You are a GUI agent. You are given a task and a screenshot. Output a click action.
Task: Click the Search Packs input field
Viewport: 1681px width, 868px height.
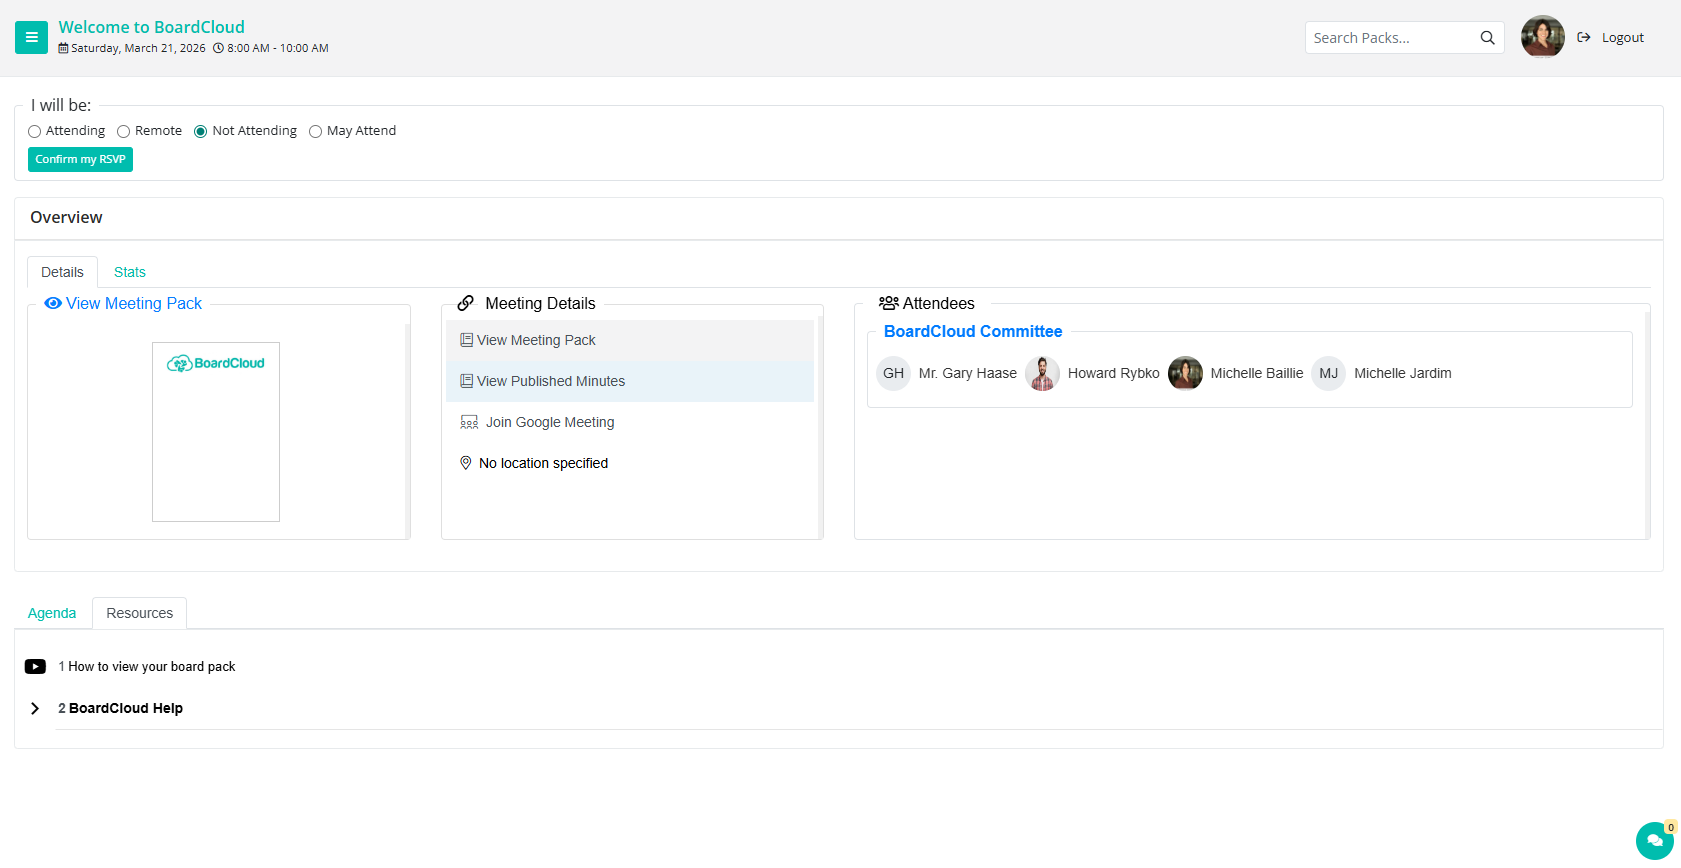[x=1390, y=38]
